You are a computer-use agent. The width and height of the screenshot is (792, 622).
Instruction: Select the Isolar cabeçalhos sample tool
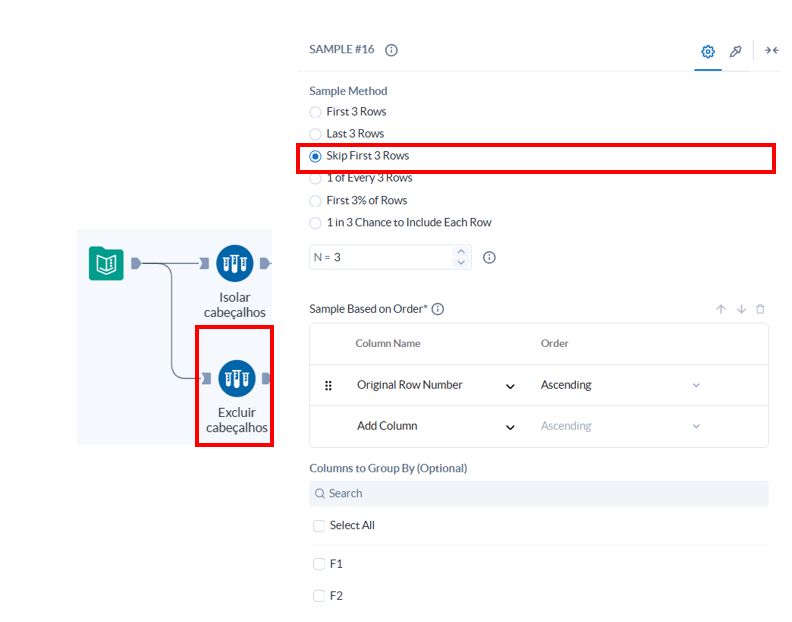(x=234, y=263)
